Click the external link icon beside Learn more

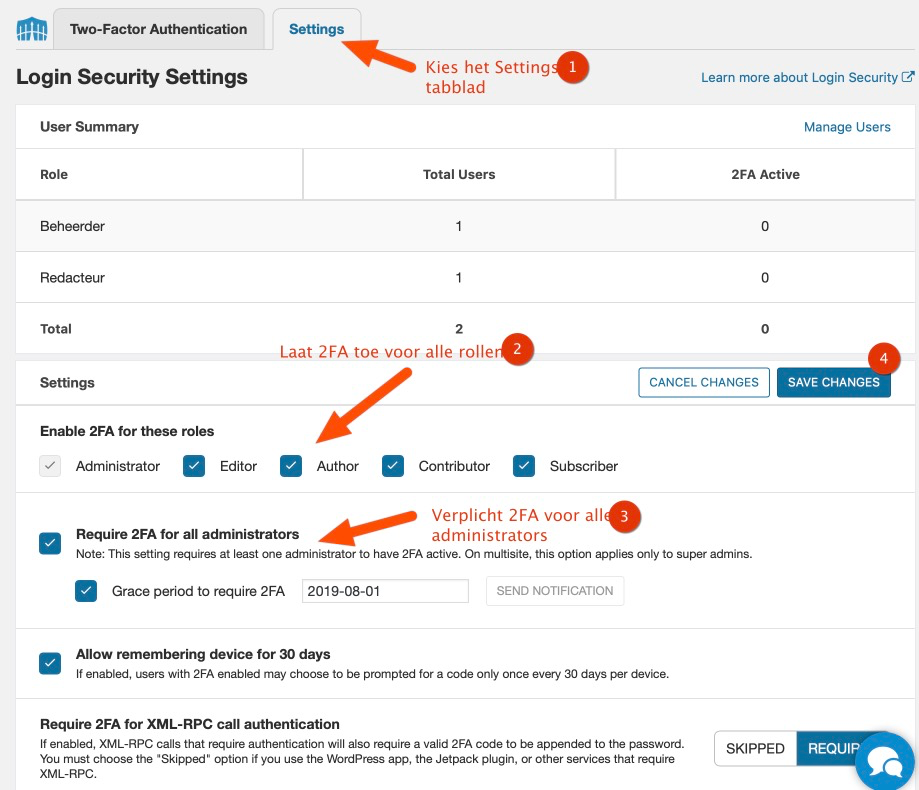tap(908, 77)
